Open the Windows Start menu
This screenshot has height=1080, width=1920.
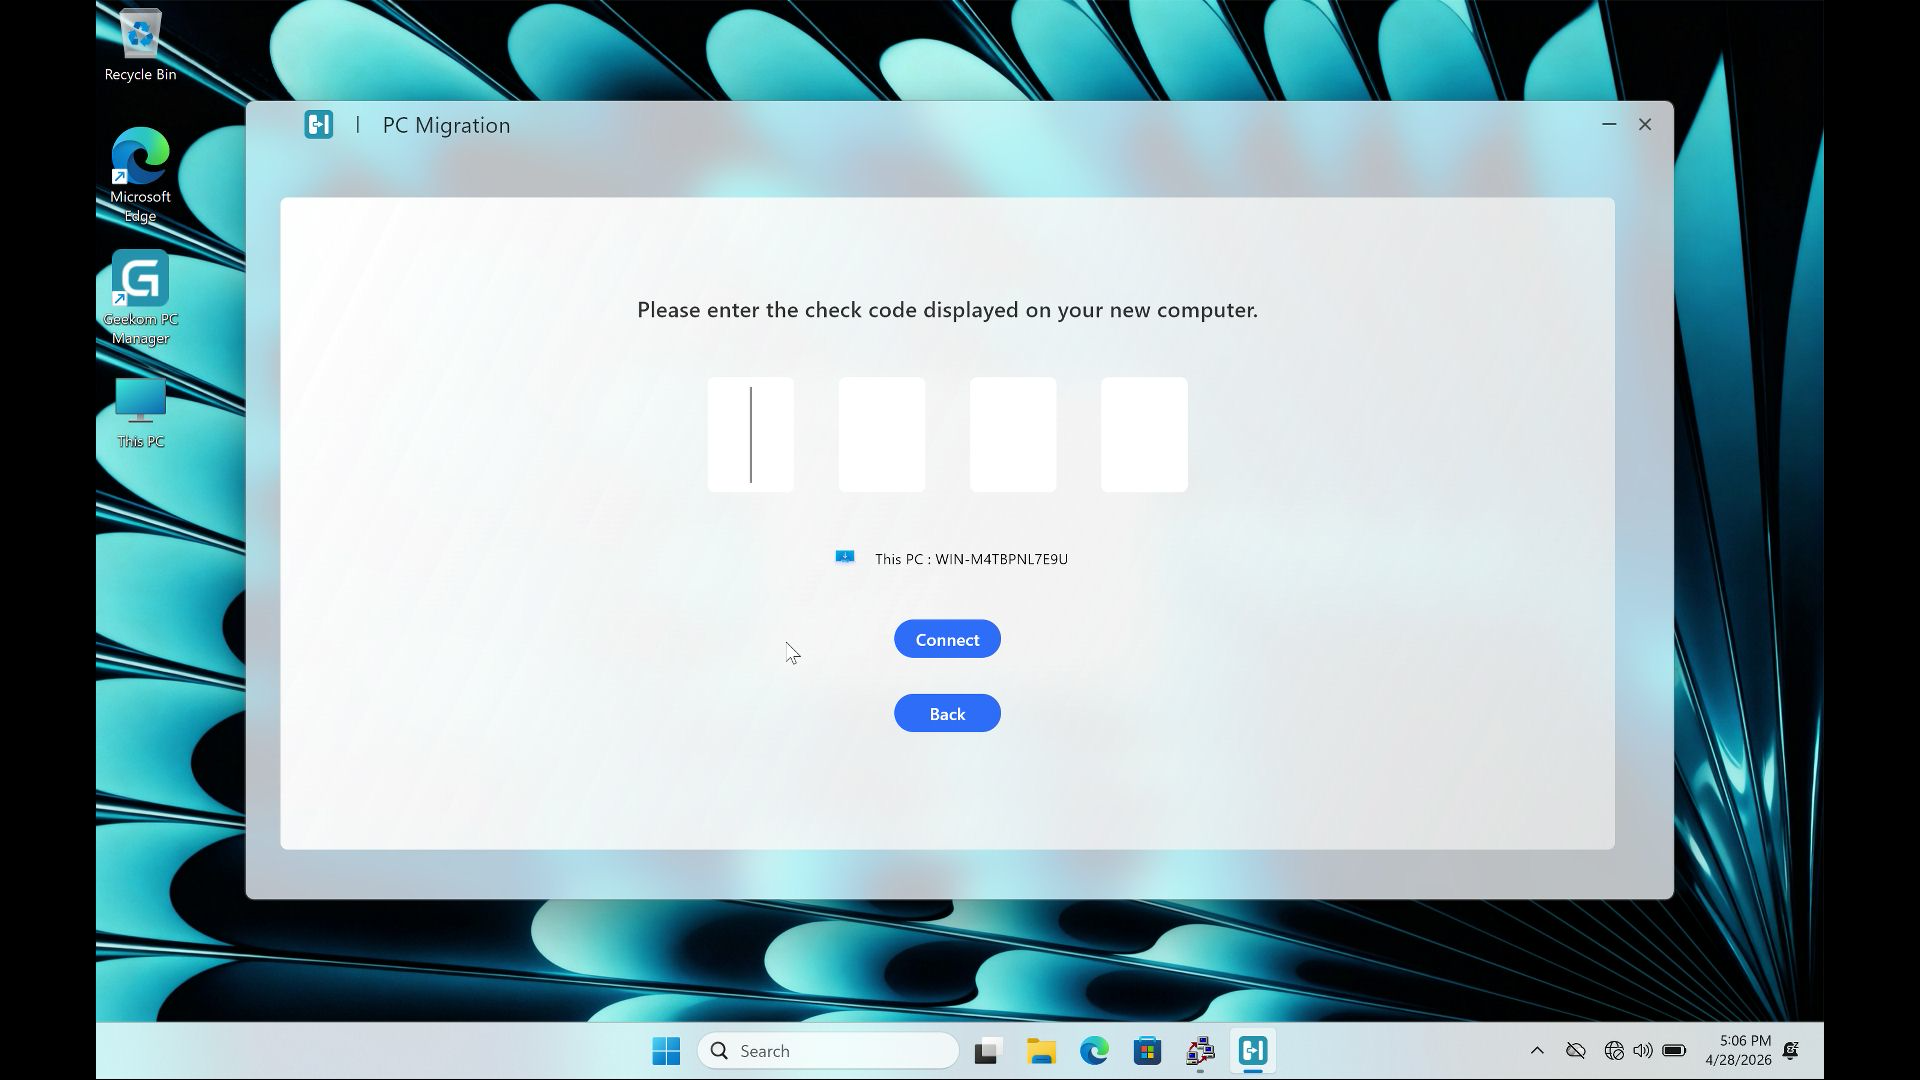(x=666, y=1051)
